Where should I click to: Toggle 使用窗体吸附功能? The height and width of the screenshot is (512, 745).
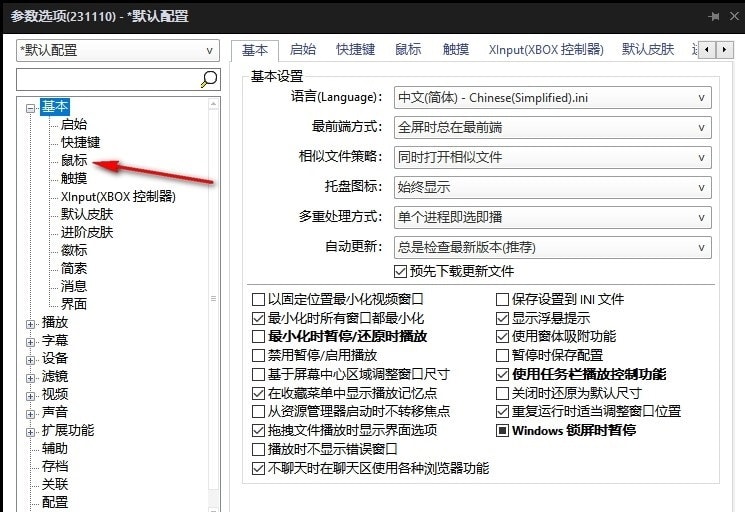coord(502,337)
